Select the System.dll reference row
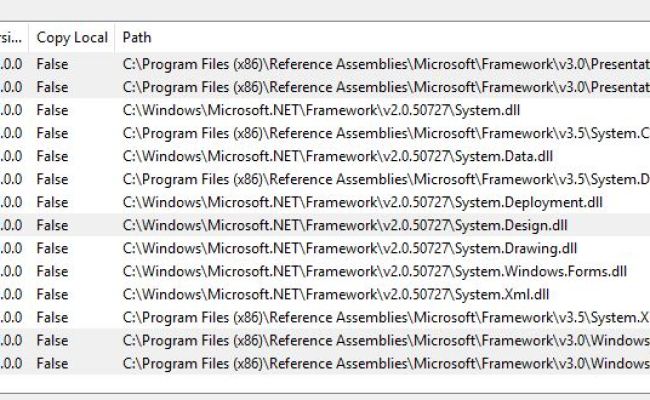650x400 pixels. (325, 110)
